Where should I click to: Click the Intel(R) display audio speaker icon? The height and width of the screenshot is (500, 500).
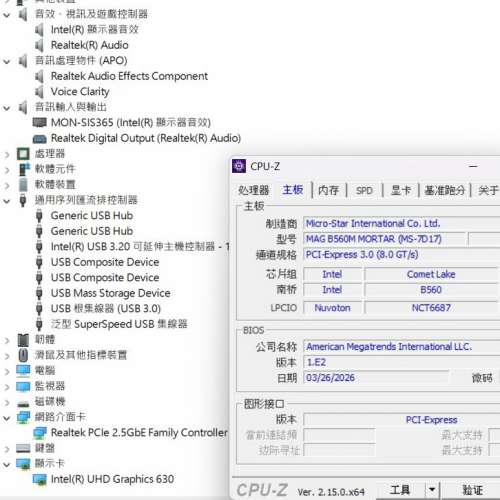pos(39,30)
